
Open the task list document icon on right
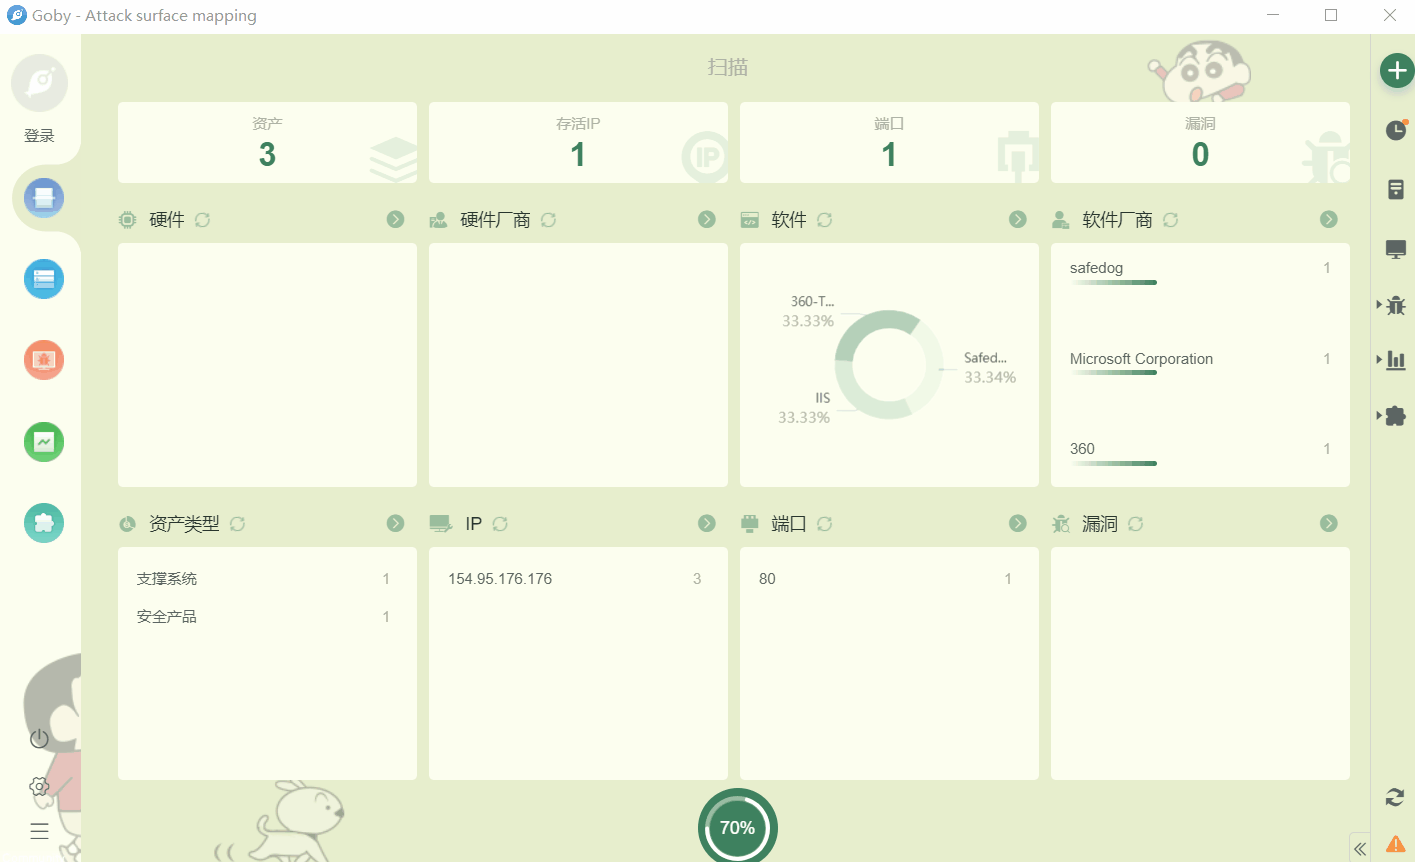pos(1396,189)
